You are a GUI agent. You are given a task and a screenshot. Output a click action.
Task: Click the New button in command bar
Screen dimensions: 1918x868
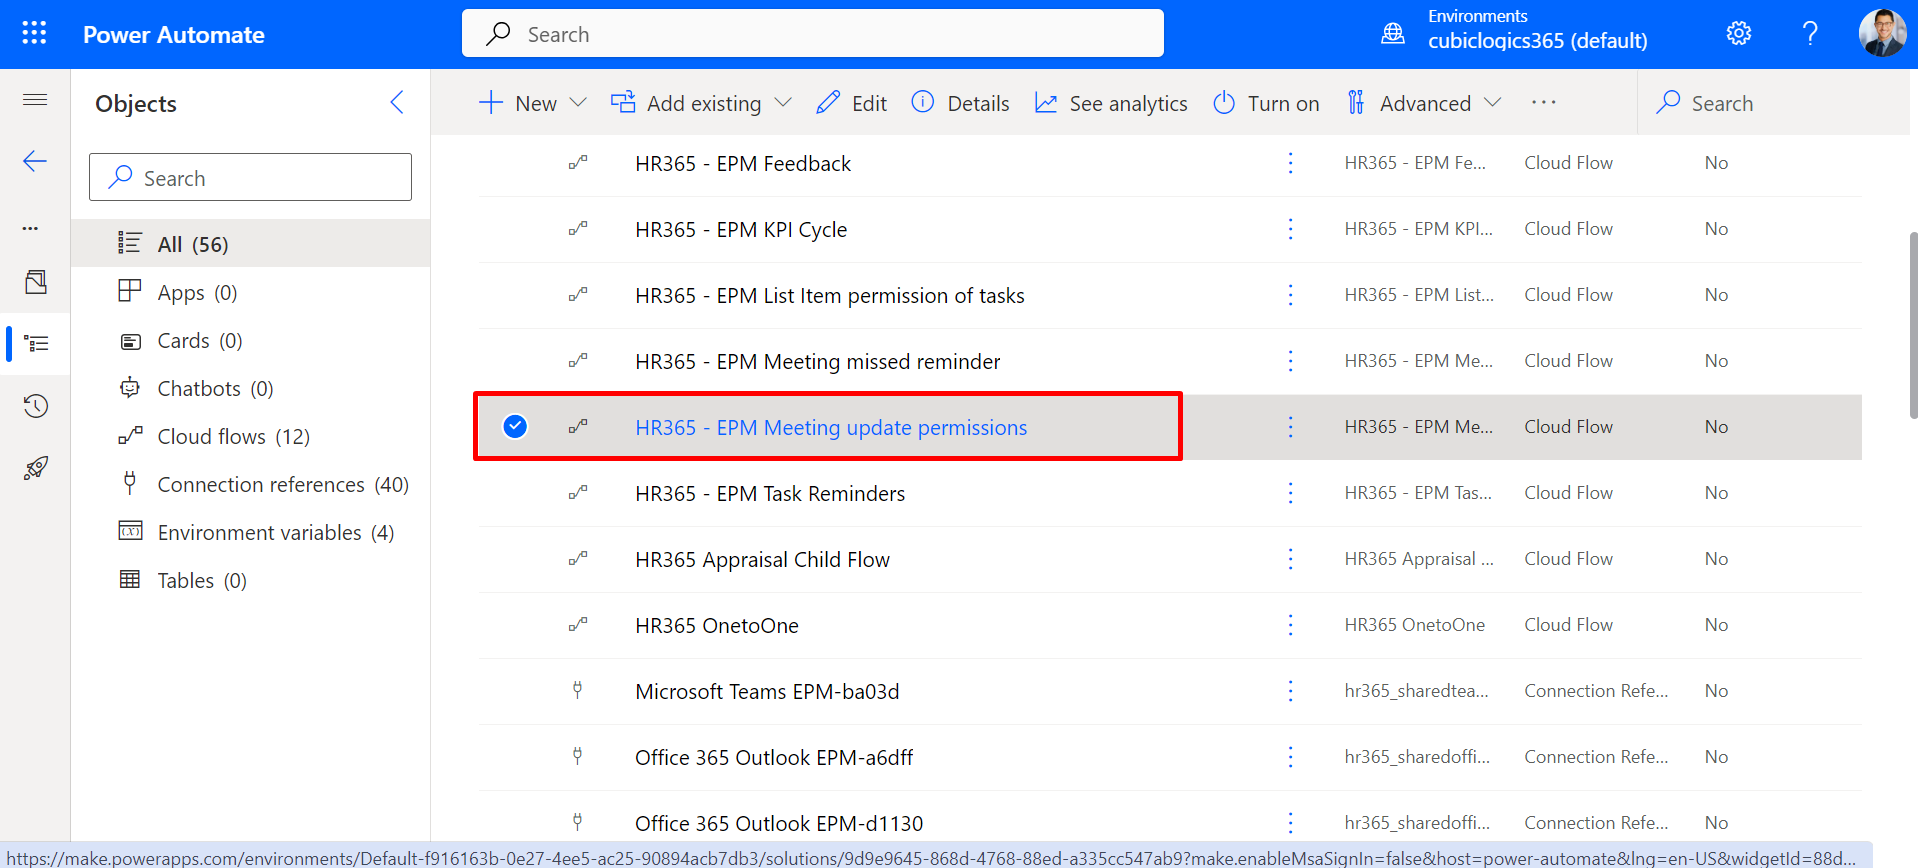click(x=518, y=103)
